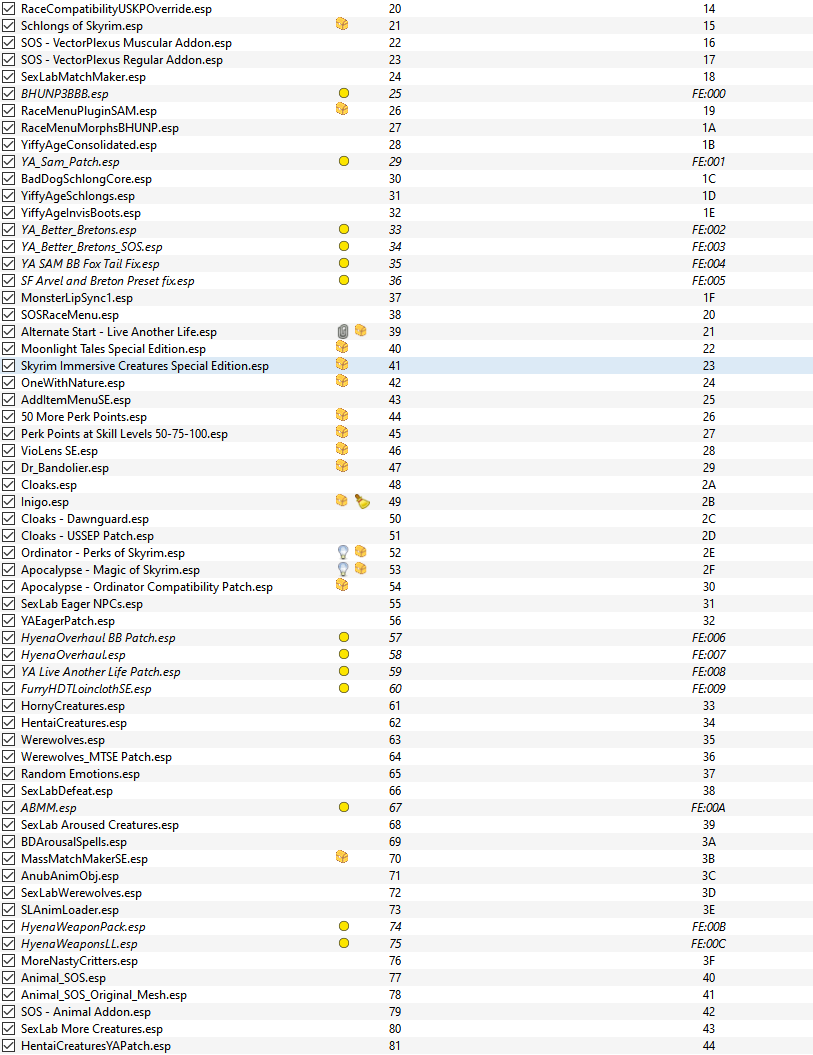
Task: Disable the RaceCompatibilityUSKPOverride.esp checkbox
Action: coord(8,9)
